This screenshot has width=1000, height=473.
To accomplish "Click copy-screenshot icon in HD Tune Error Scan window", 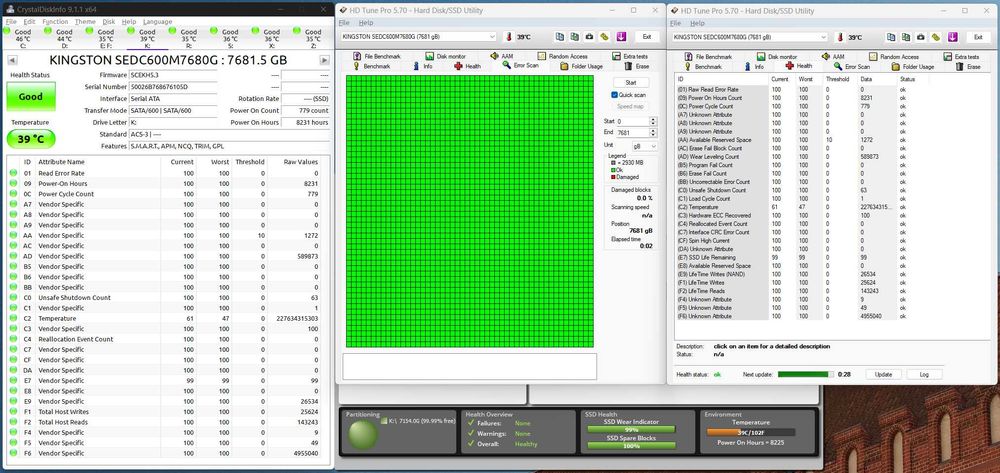I will pyautogui.click(x=575, y=37).
